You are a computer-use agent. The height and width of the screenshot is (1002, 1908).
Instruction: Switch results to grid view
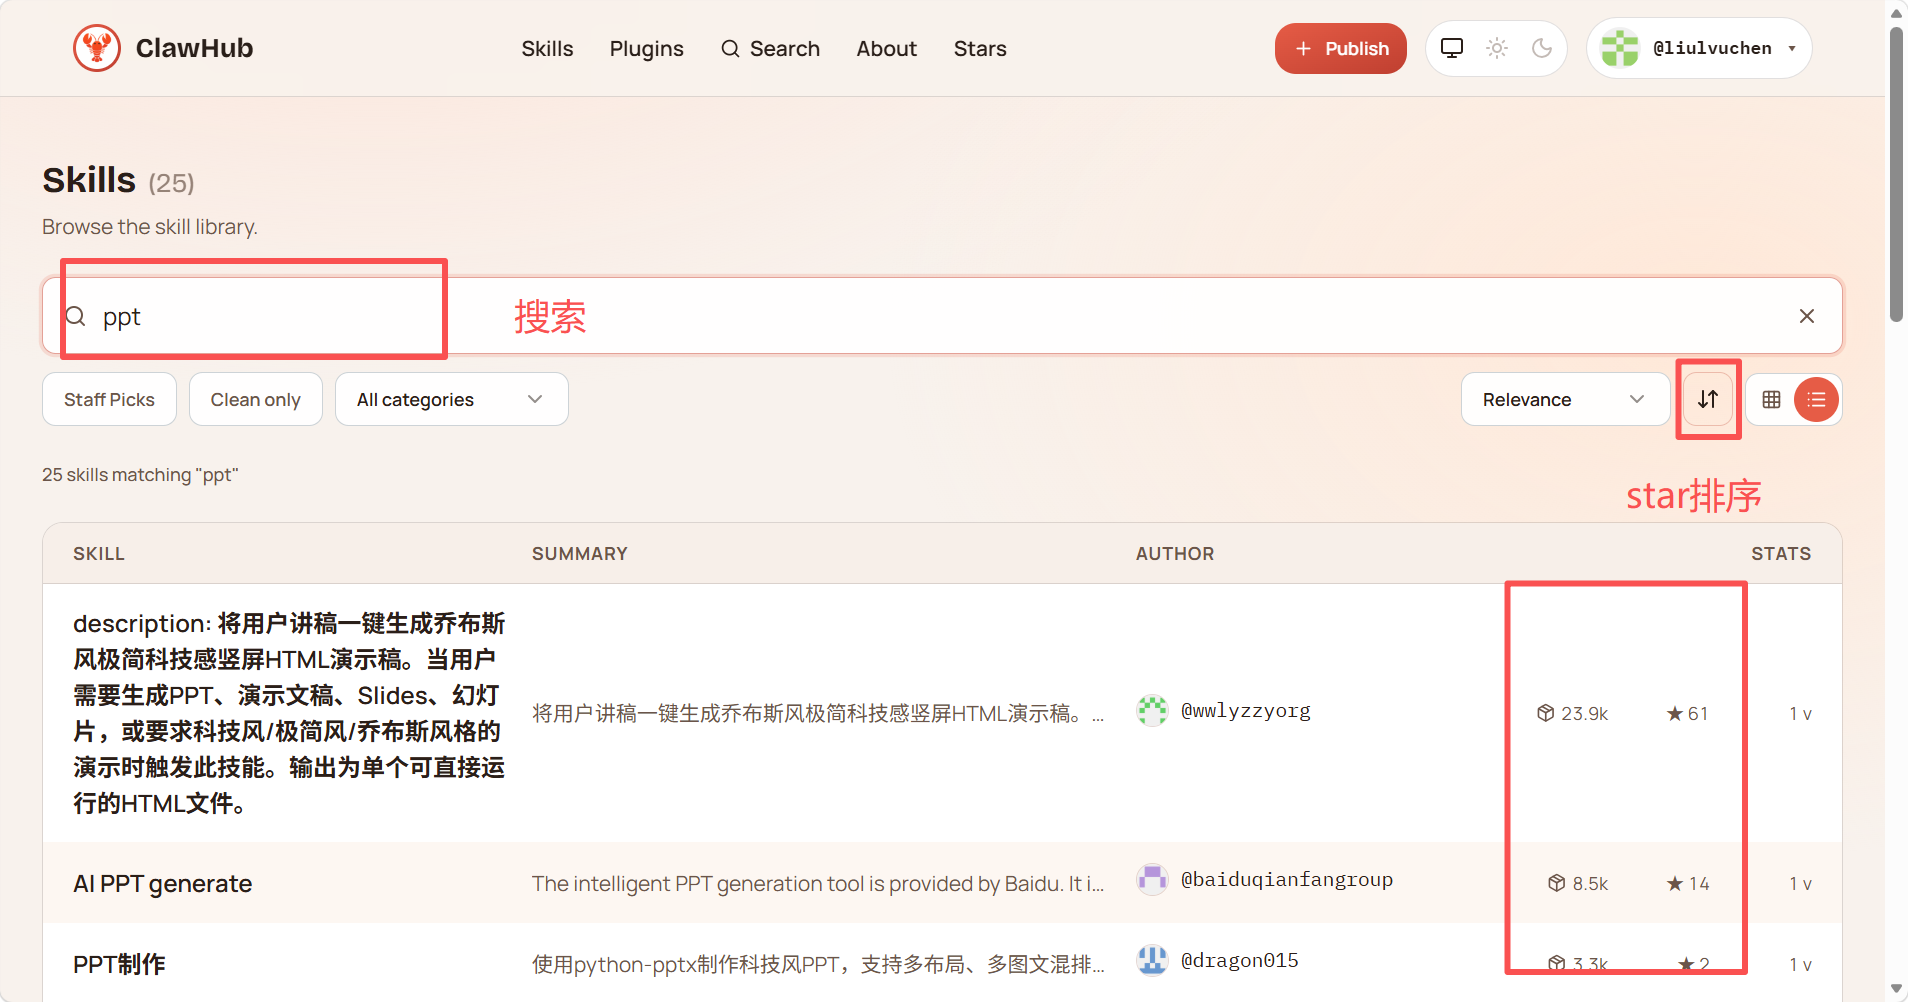[x=1772, y=399]
